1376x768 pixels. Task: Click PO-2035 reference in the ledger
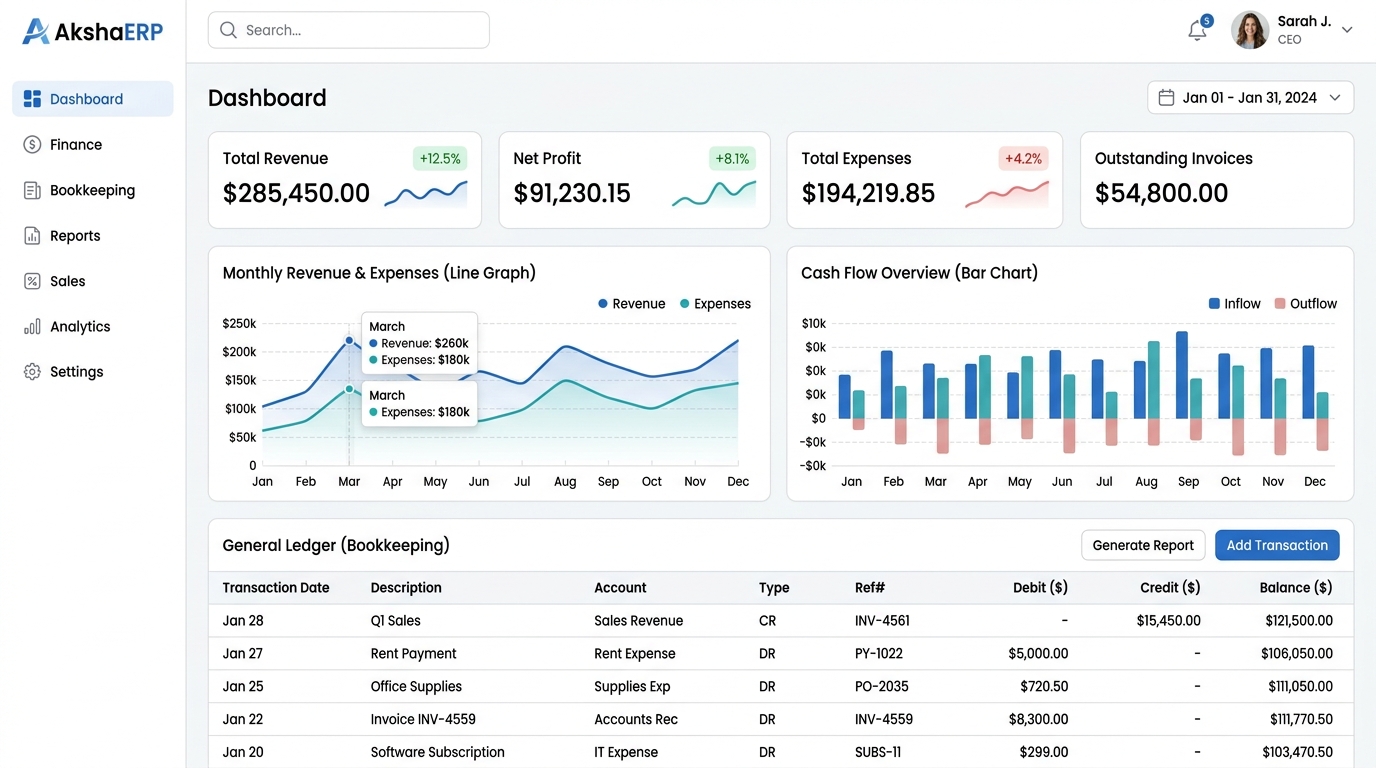point(882,687)
